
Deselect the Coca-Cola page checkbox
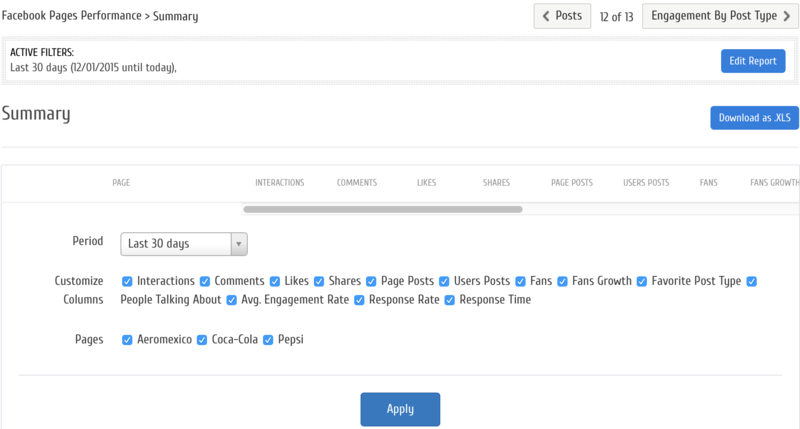[202, 340]
